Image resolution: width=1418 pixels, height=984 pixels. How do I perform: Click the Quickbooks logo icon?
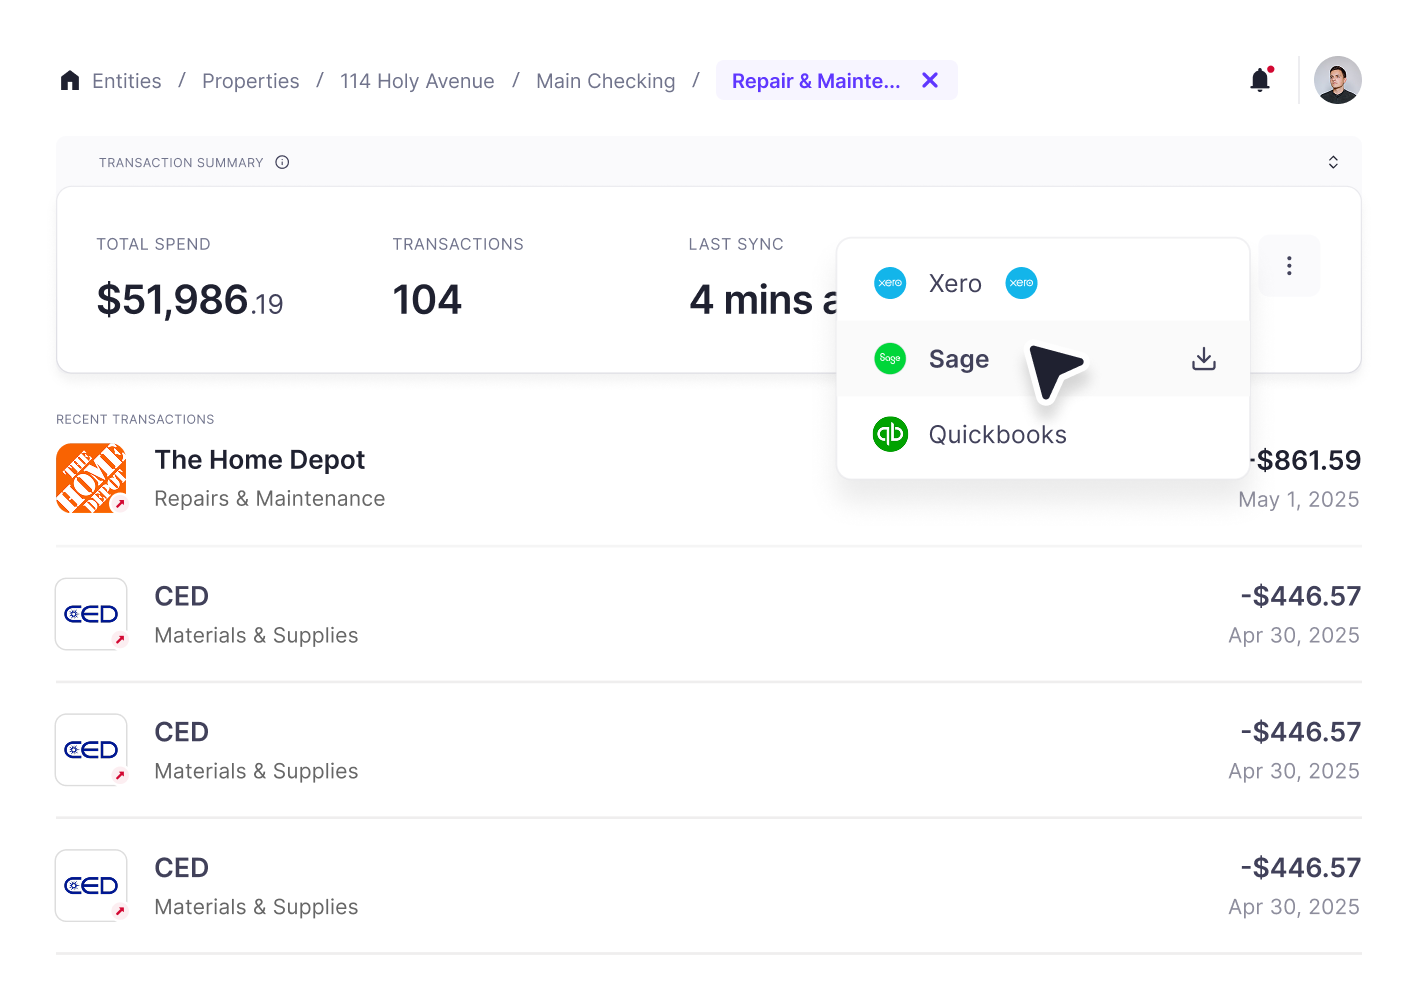(890, 434)
